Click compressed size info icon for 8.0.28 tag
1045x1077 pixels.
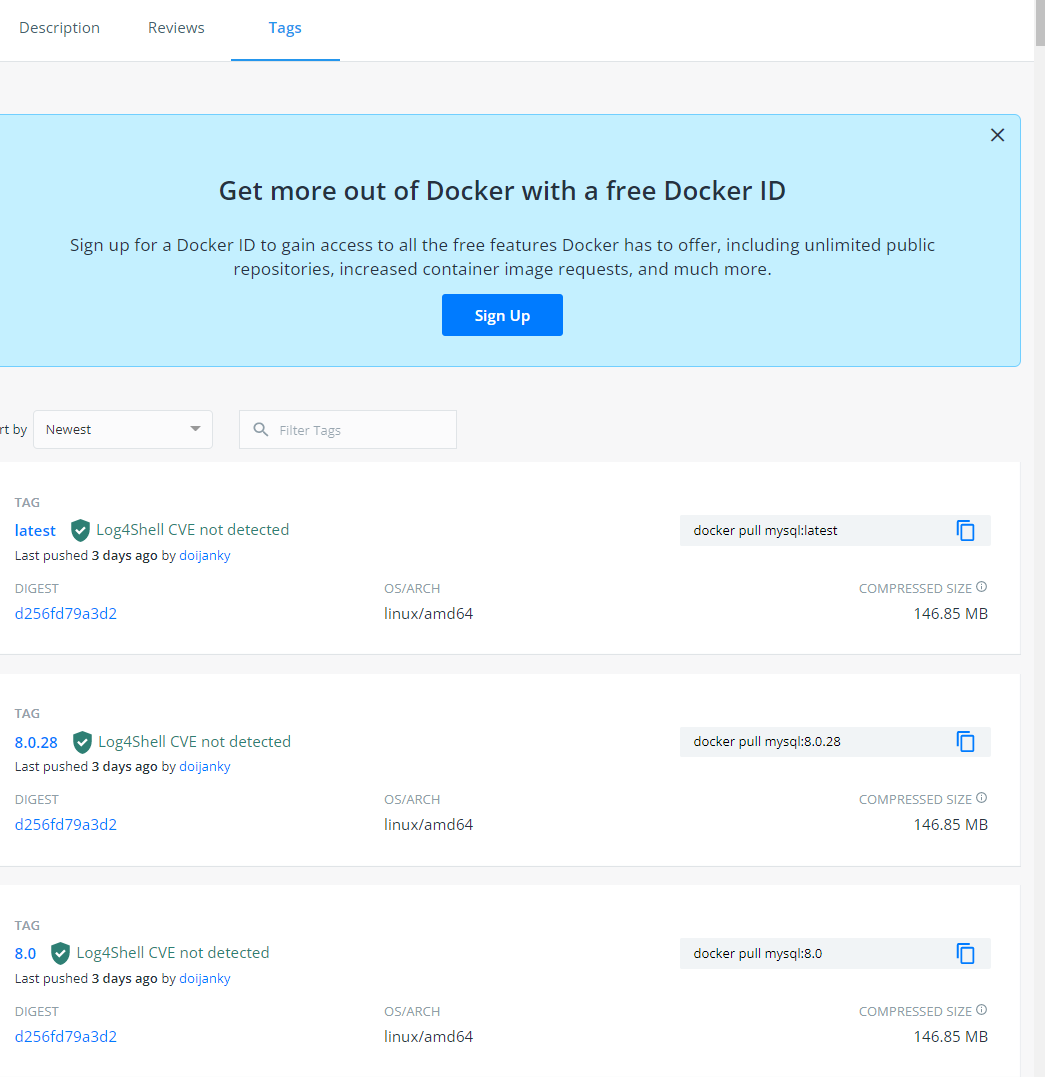pyautogui.click(x=982, y=797)
